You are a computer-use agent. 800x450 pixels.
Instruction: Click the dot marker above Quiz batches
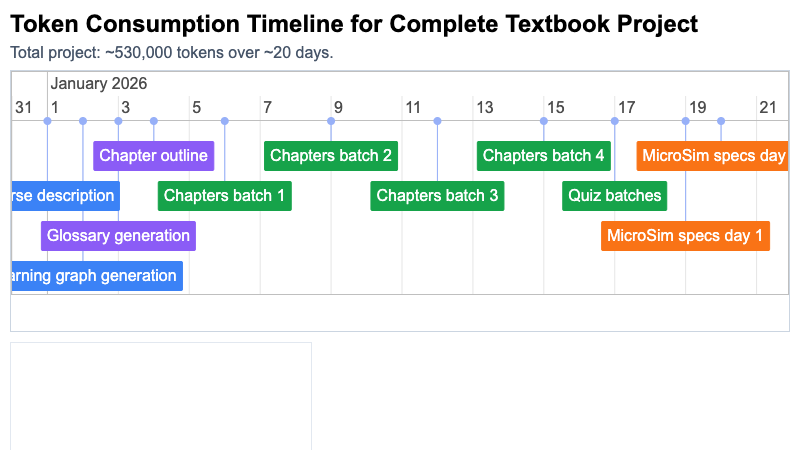click(x=615, y=121)
